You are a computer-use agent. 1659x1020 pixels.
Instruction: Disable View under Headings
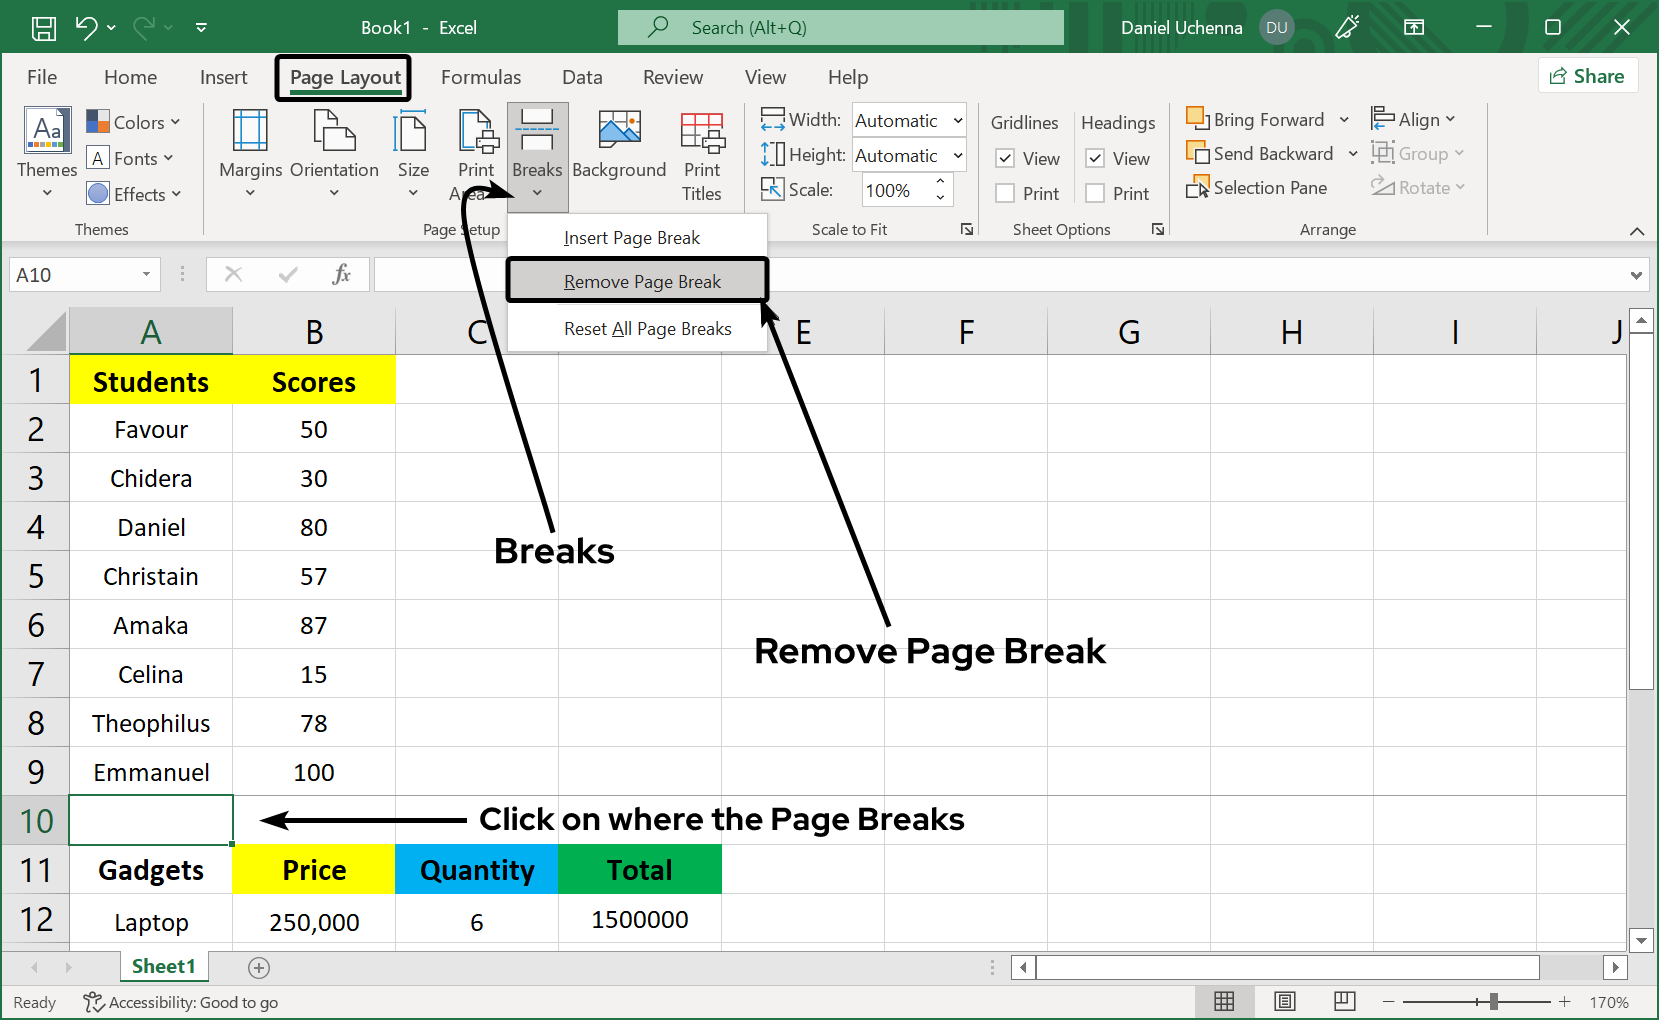(x=1094, y=158)
